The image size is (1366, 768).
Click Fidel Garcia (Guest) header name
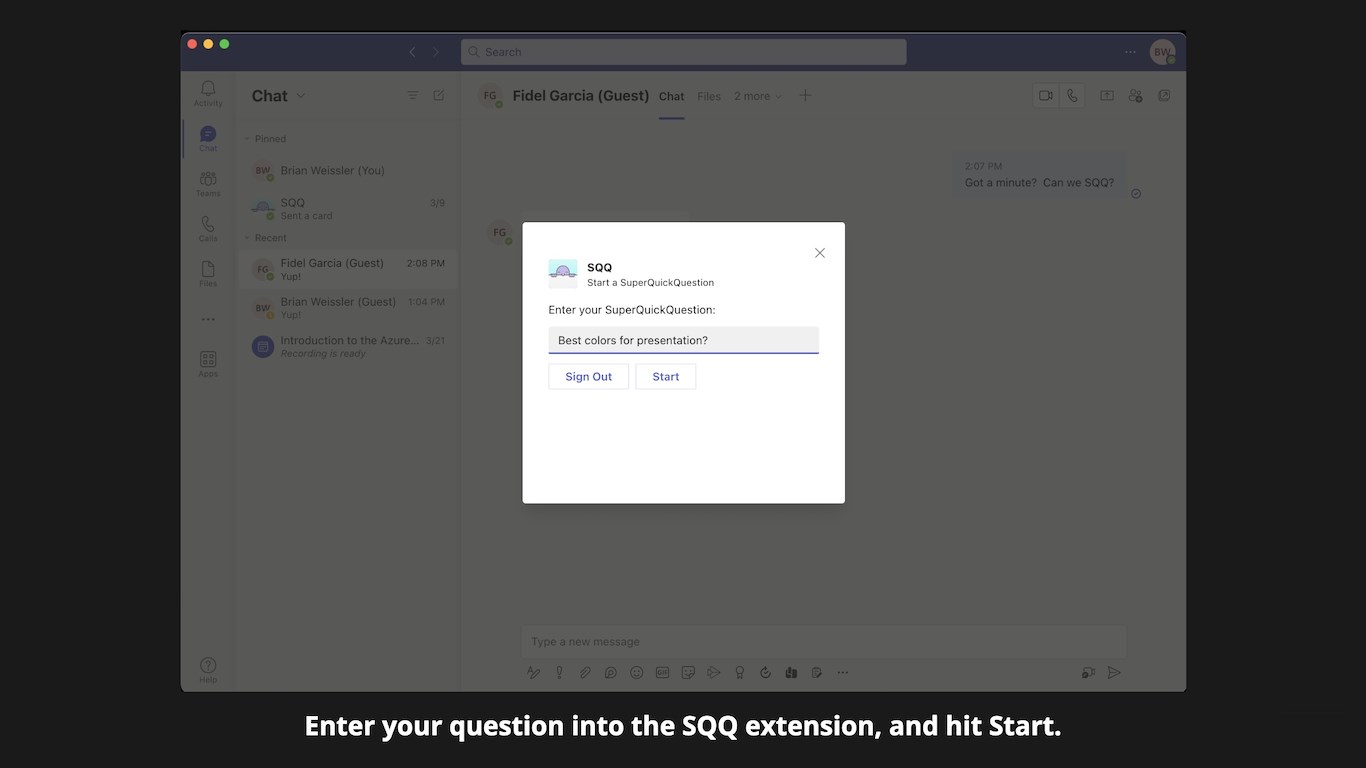(x=581, y=96)
